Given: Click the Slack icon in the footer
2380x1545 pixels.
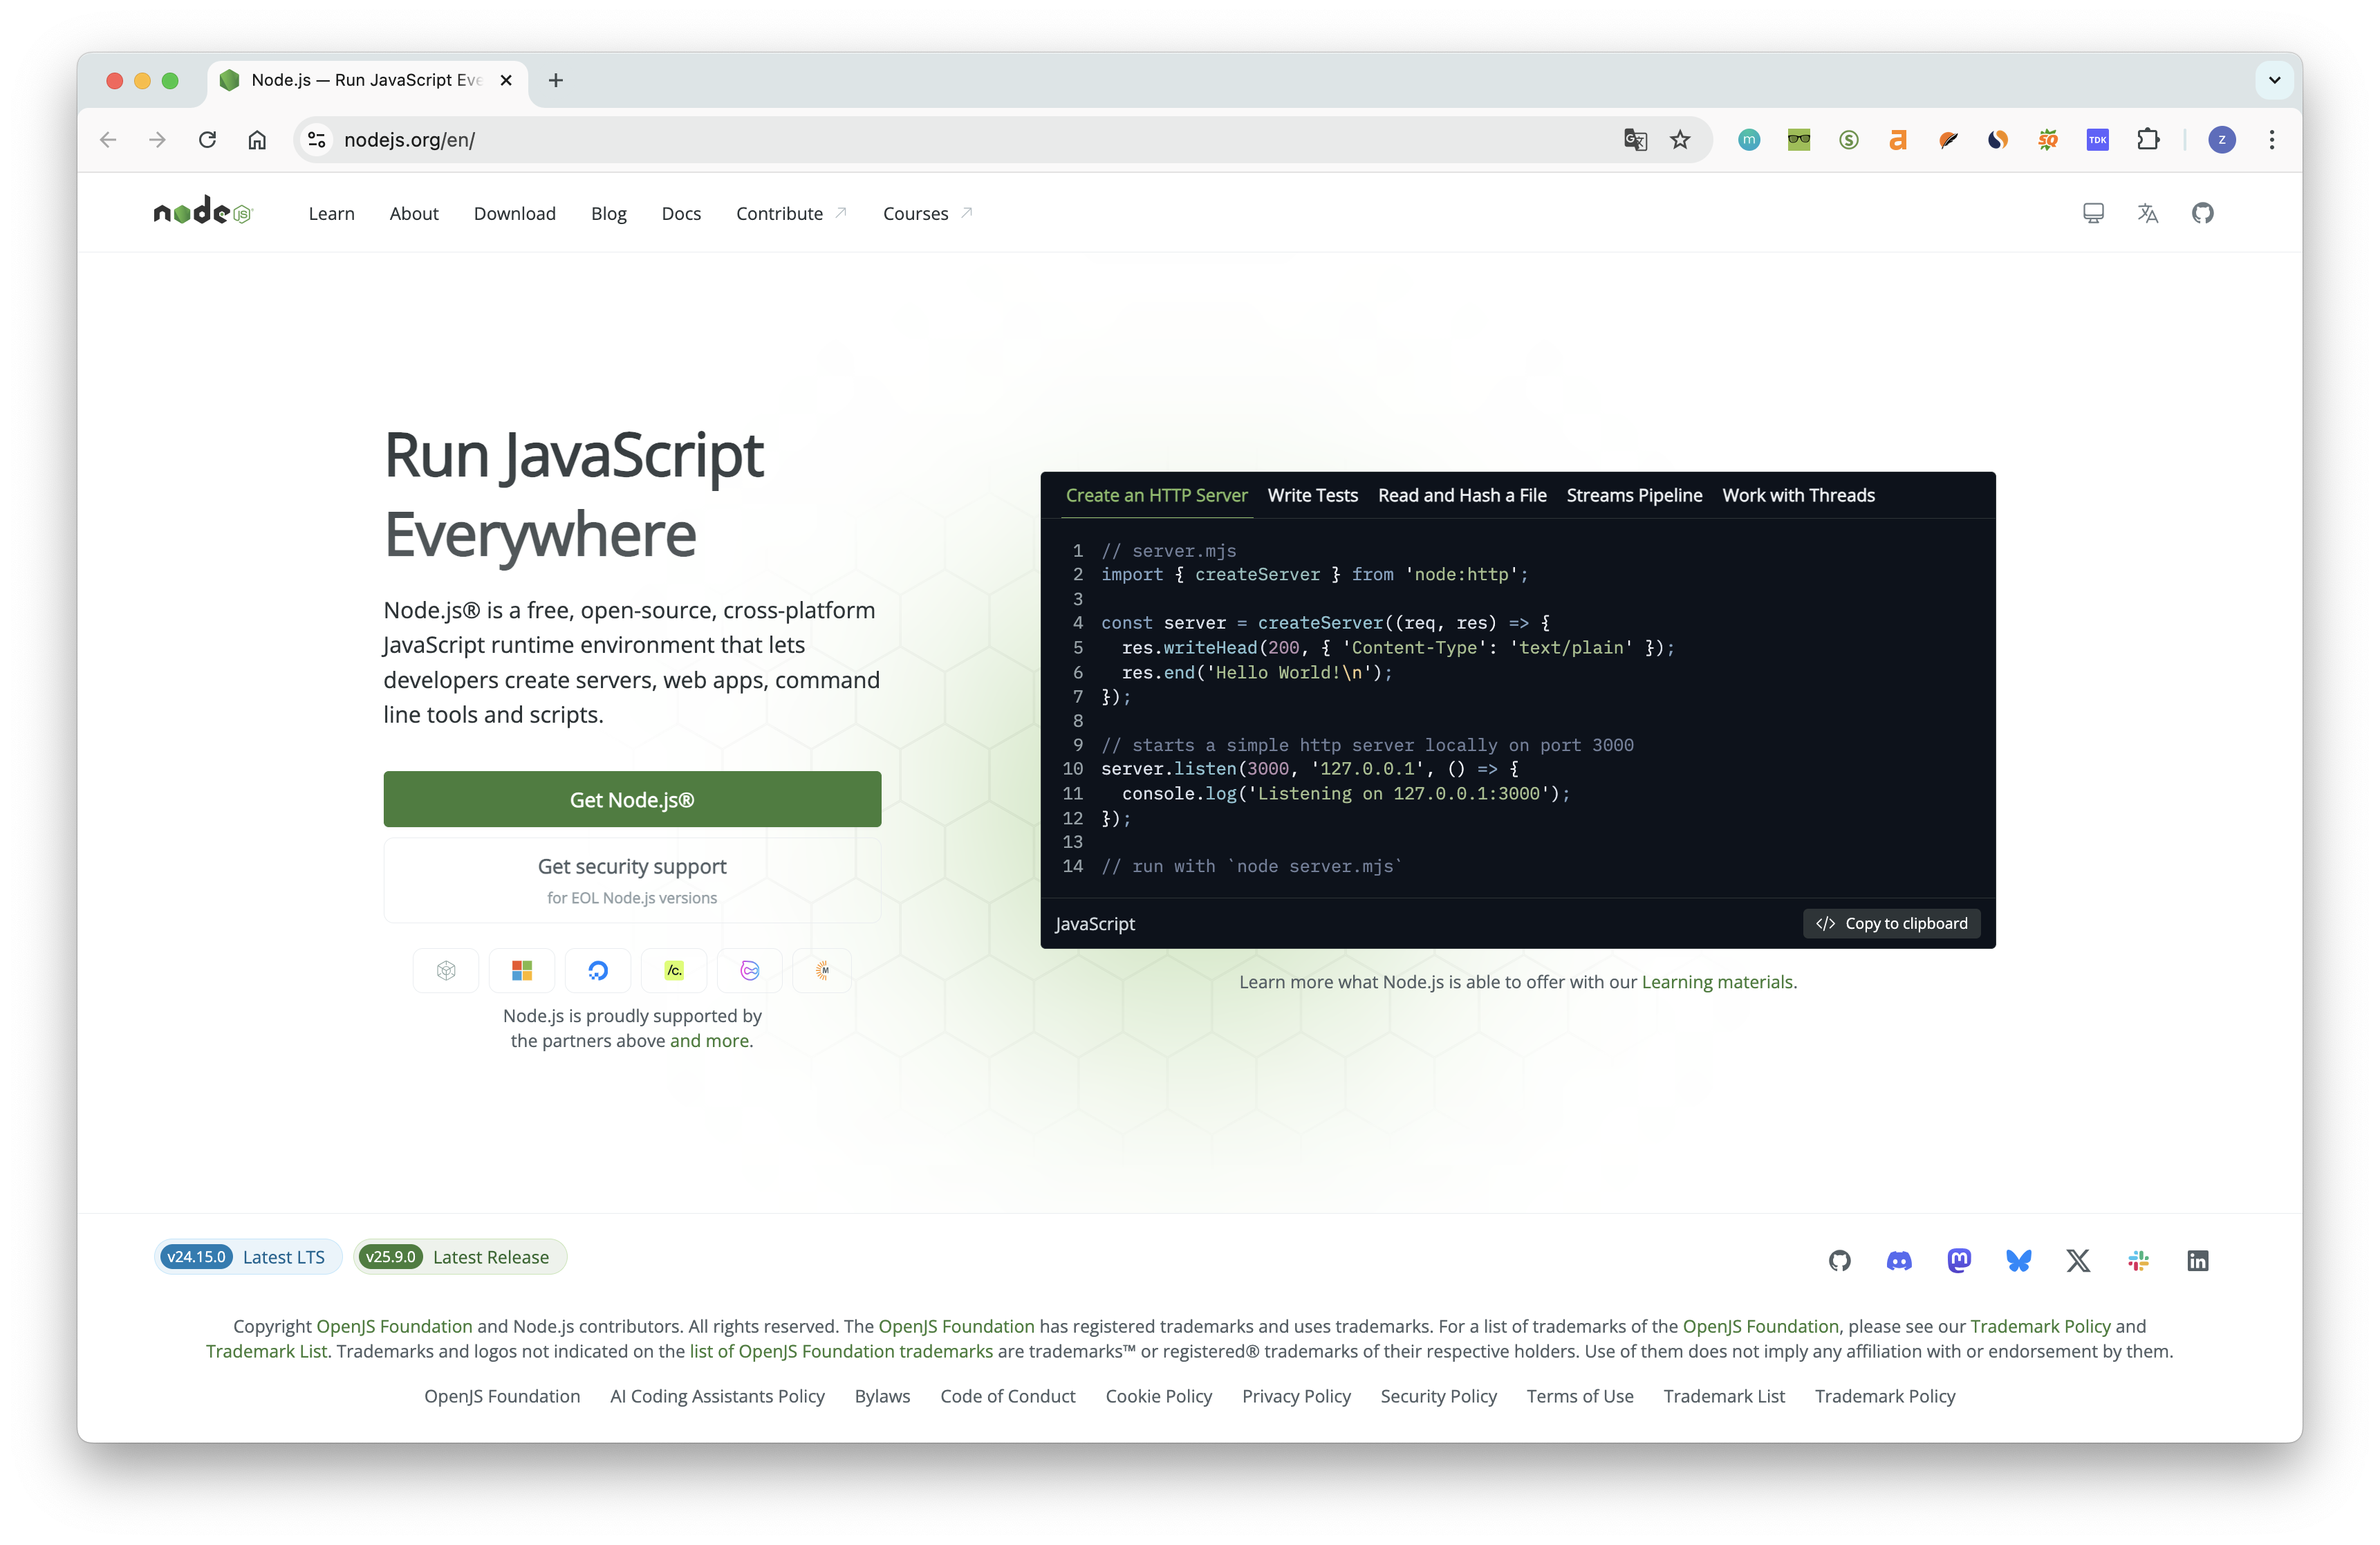Looking at the screenshot, I should (x=2138, y=1260).
